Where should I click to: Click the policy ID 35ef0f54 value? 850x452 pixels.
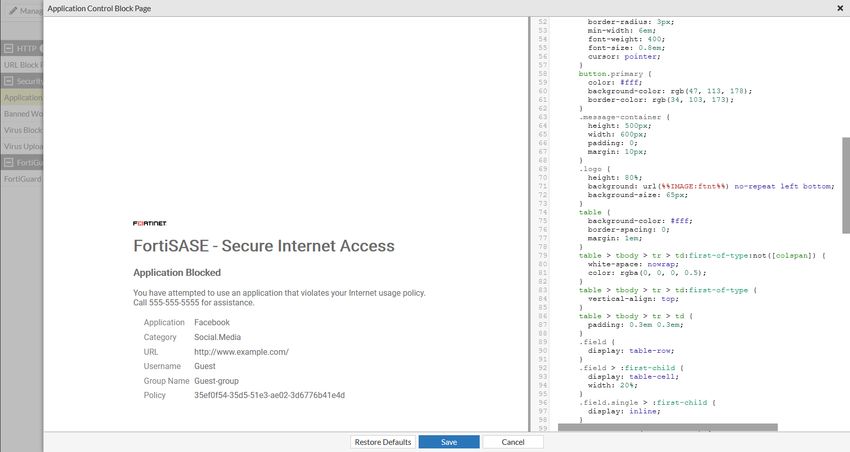tap(269, 395)
